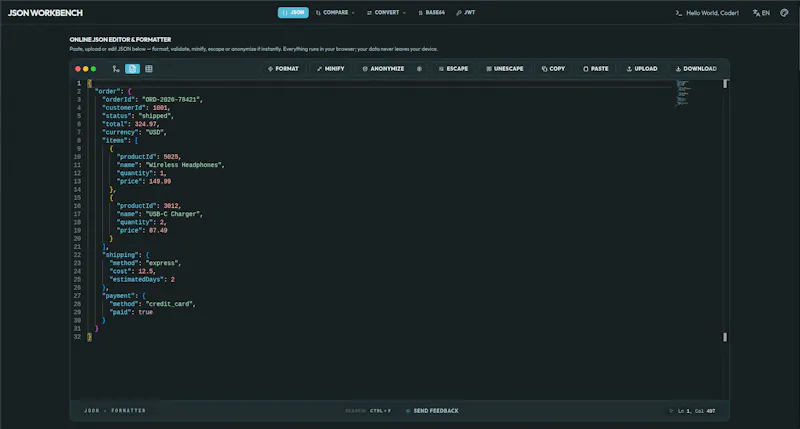This screenshot has width=800, height=429.
Task: Click the price value 87.49
Action: coord(158,230)
